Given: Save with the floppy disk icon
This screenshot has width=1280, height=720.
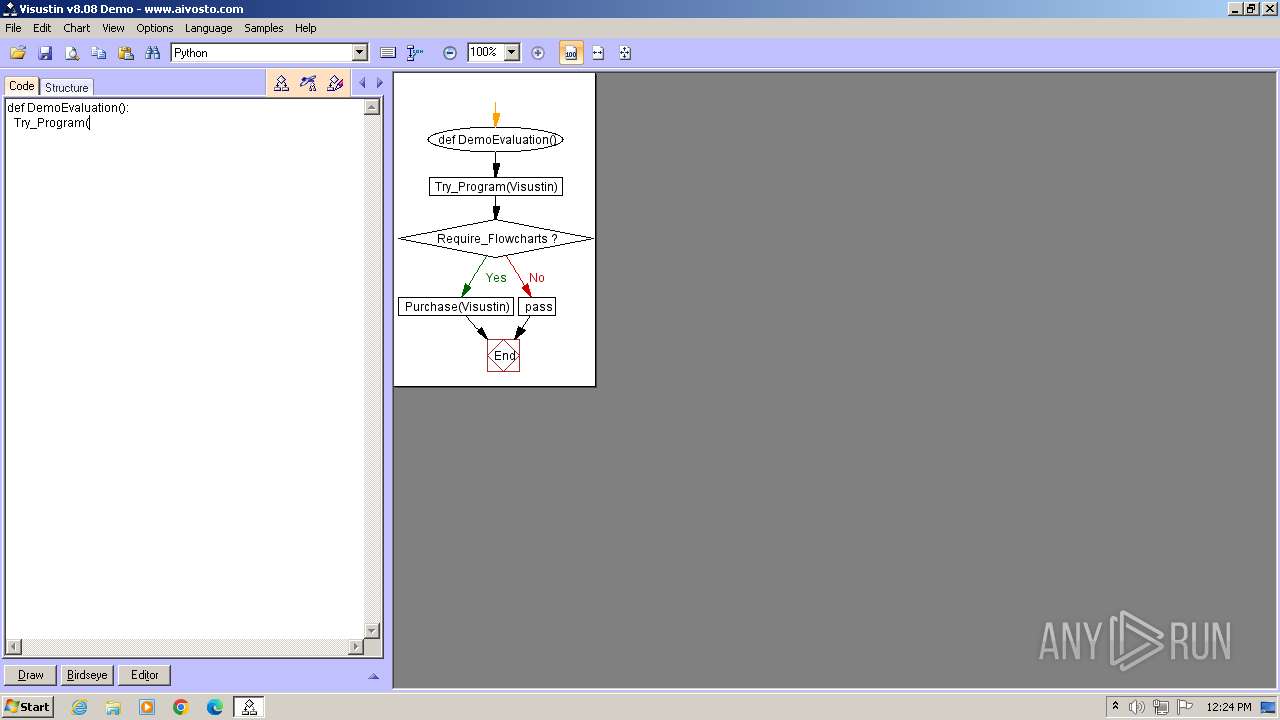Looking at the screenshot, I should (45, 53).
